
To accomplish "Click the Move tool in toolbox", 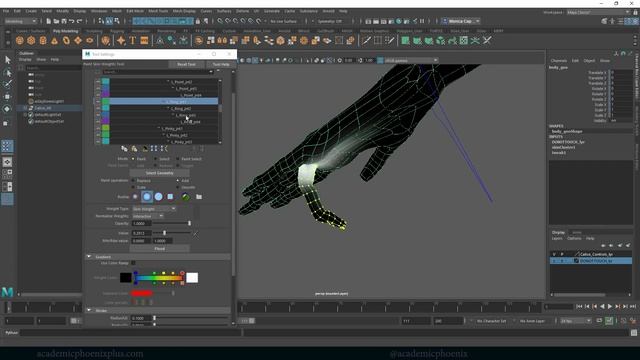I will pyautogui.click(x=7, y=97).
